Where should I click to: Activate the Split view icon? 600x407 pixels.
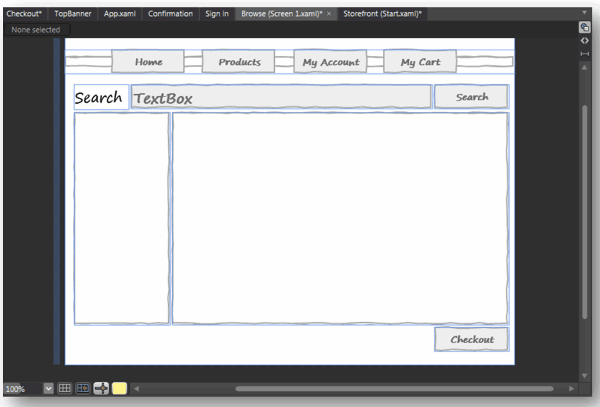(584, 54)
